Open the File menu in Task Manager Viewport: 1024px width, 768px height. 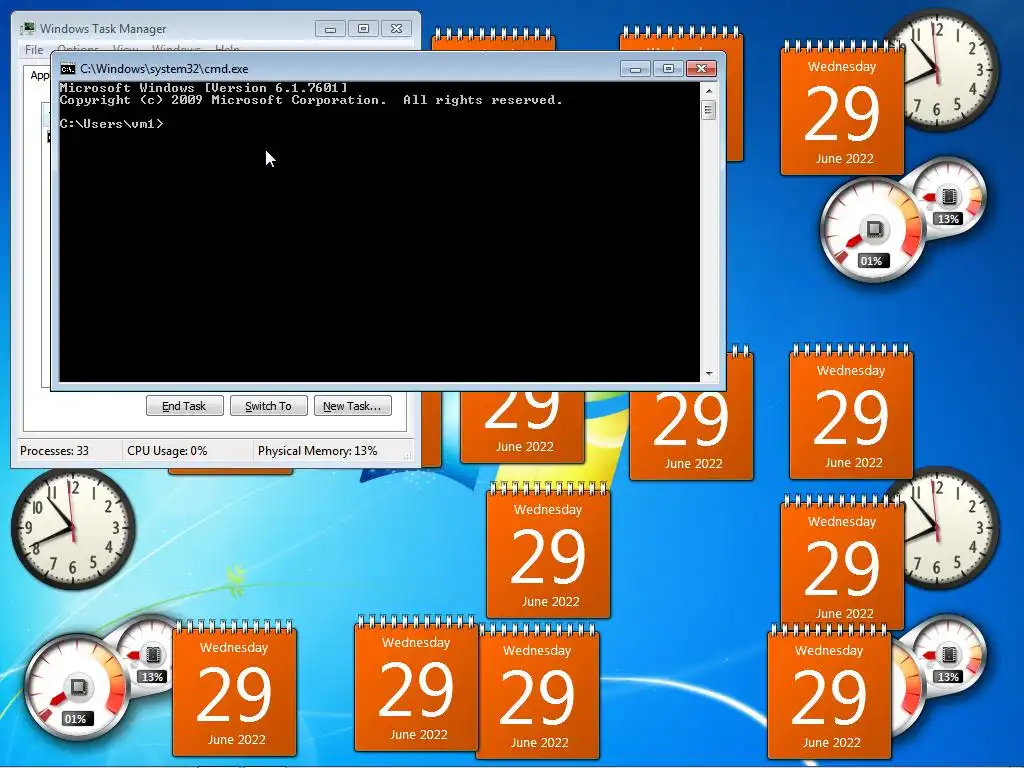point(34,49)
